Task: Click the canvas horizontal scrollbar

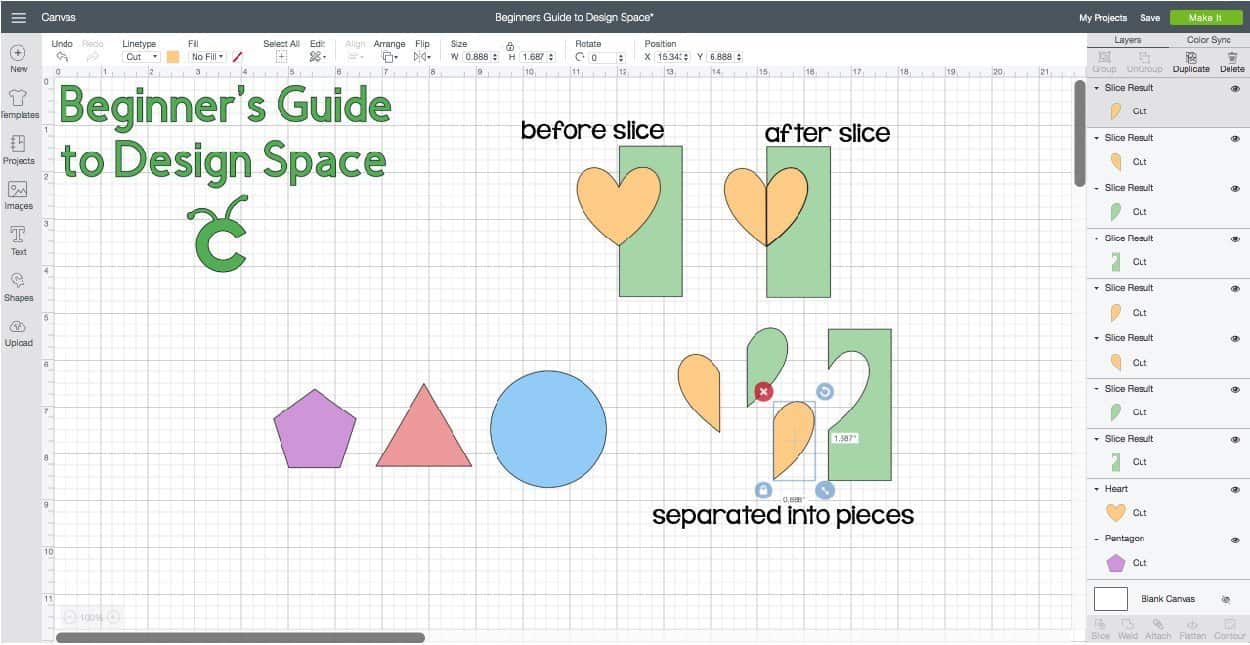Action: [x=240, y=637]
